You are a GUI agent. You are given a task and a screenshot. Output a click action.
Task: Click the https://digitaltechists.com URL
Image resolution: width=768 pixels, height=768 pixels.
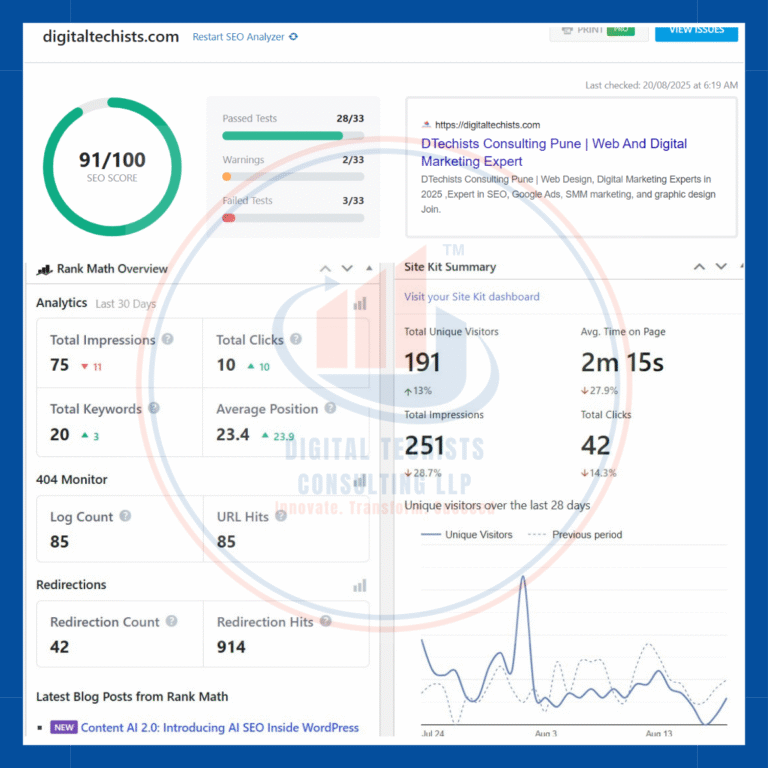487,125
